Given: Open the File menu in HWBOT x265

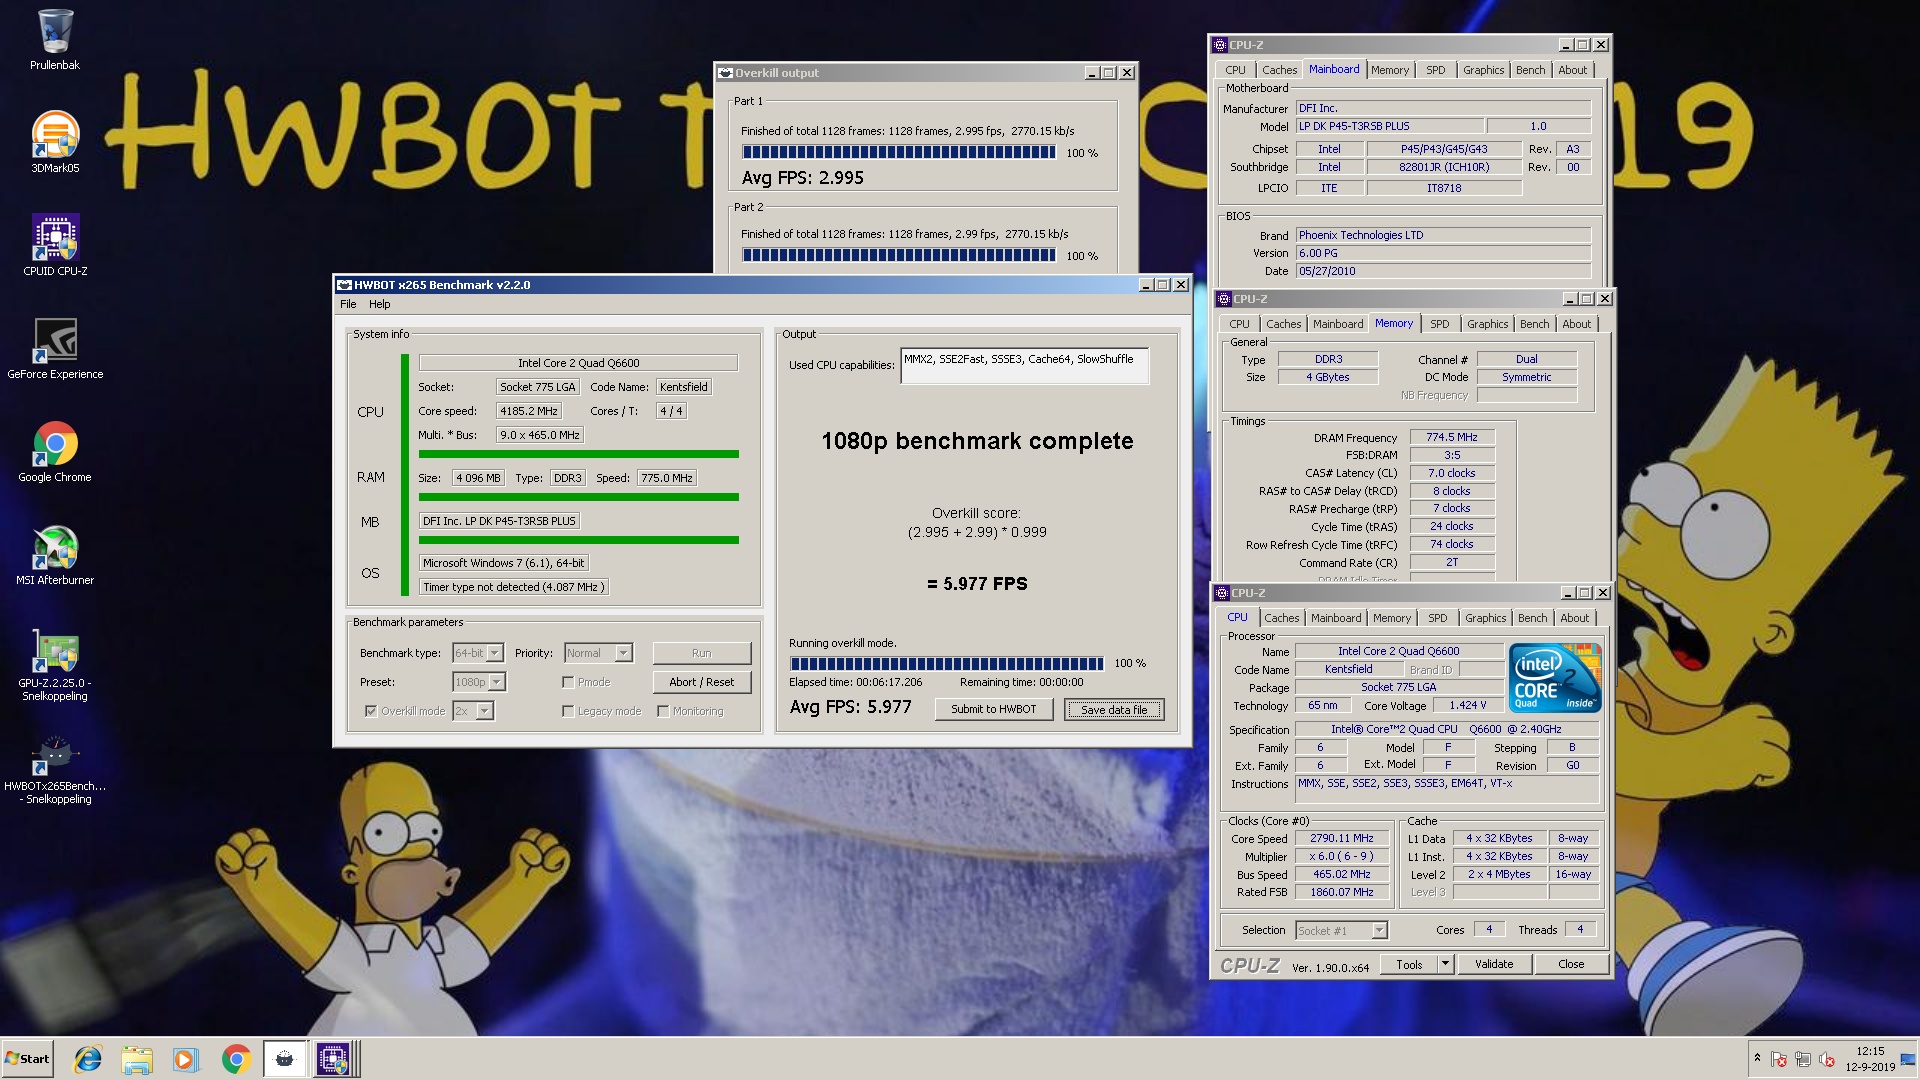Looking at the screenshot, I should 348,304.
